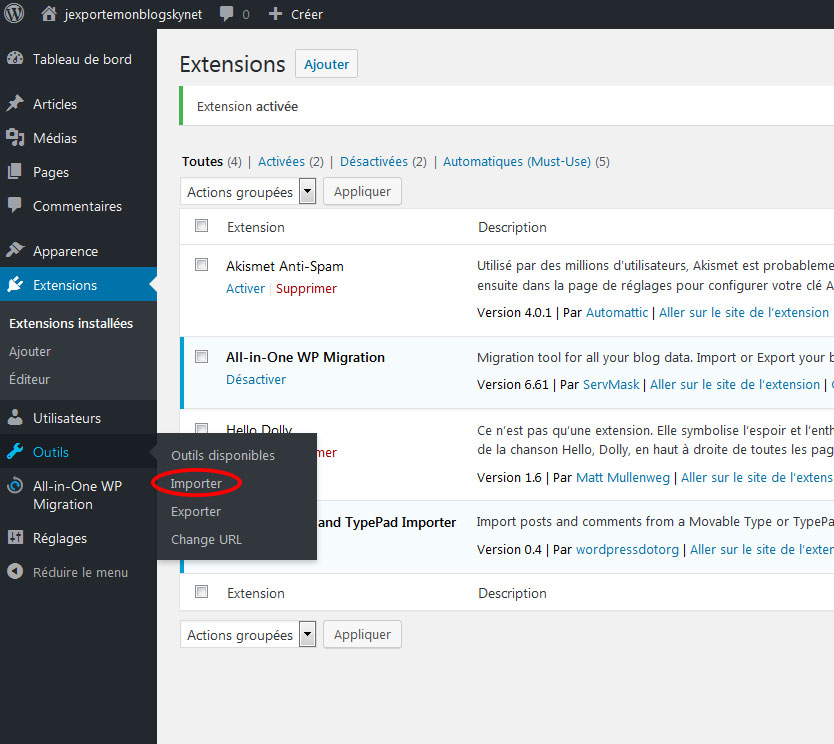Open the bottom Actions groupées dropdown
Viewport: 834px width, 744px height.
point(248,634)
